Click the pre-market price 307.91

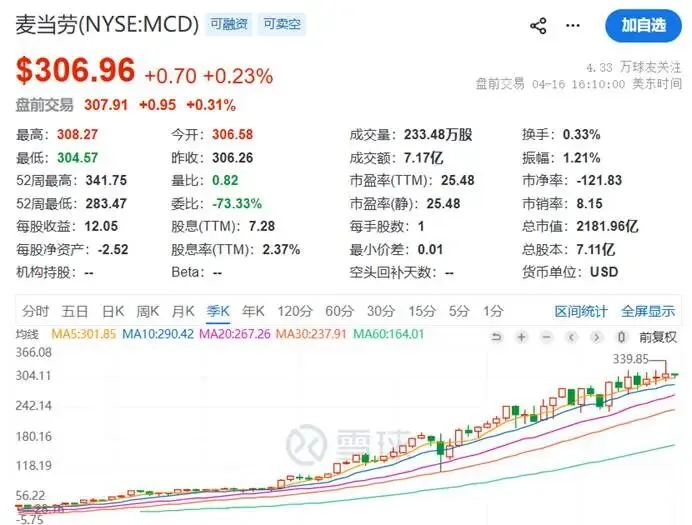pyautogui.click(x=106, y=105)
